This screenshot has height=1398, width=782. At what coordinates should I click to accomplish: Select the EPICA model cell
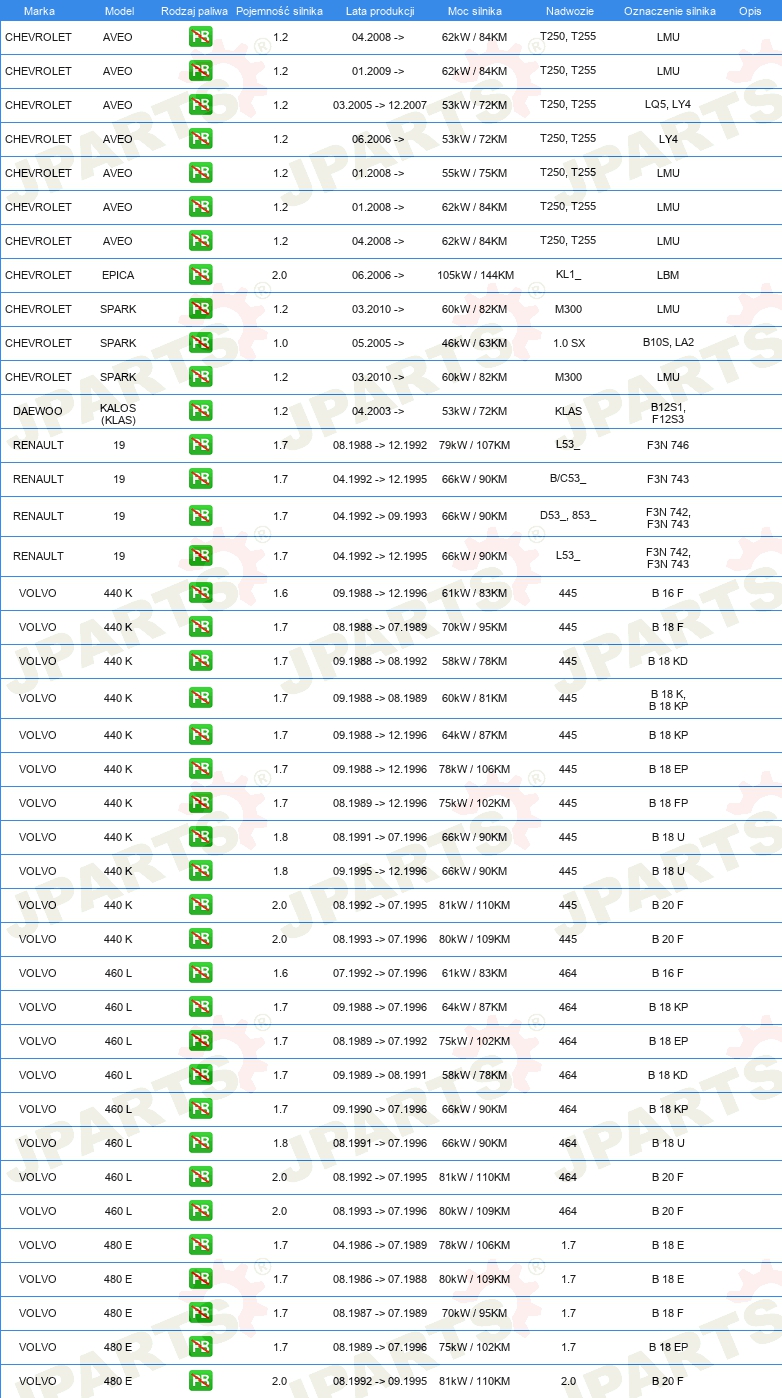point(118,275)
